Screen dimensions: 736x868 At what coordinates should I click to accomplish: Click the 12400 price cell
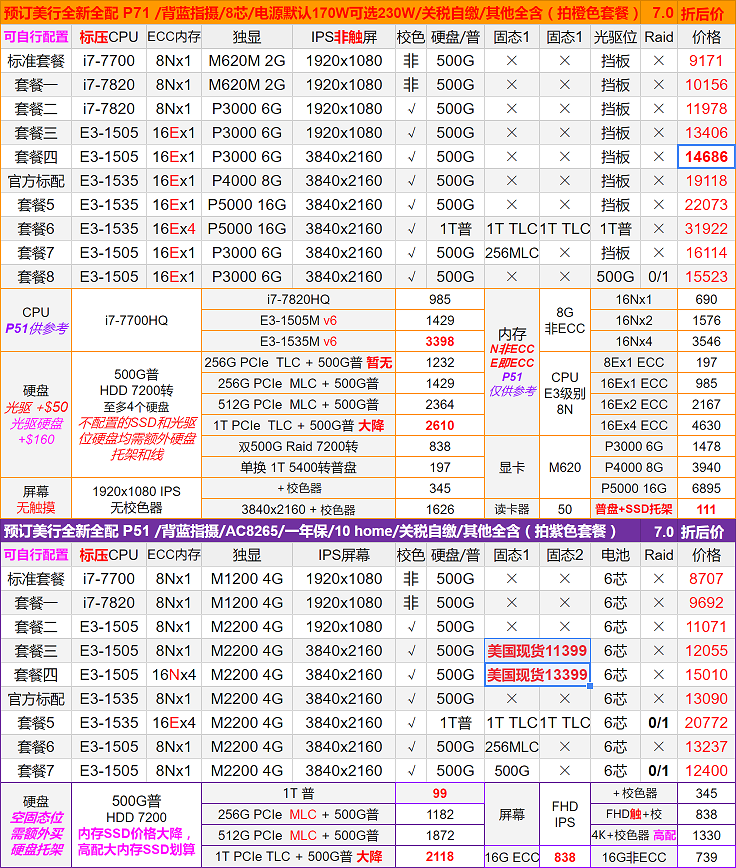point(706,771)
